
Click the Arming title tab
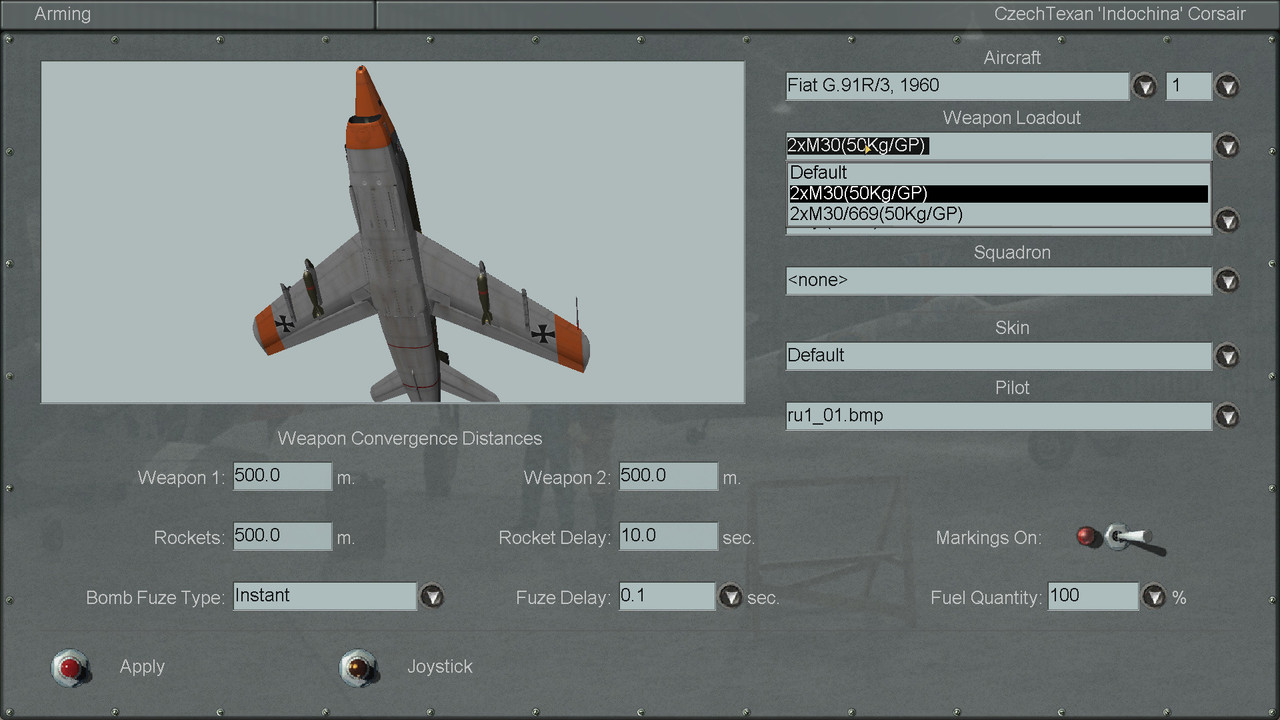pos(62,14)
